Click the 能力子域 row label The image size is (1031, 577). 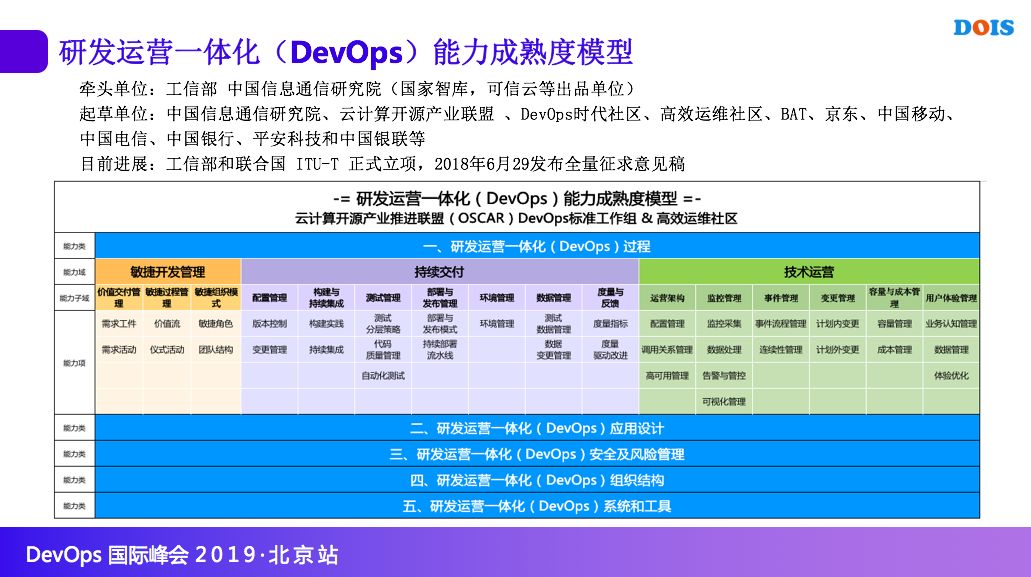(74, 298)
